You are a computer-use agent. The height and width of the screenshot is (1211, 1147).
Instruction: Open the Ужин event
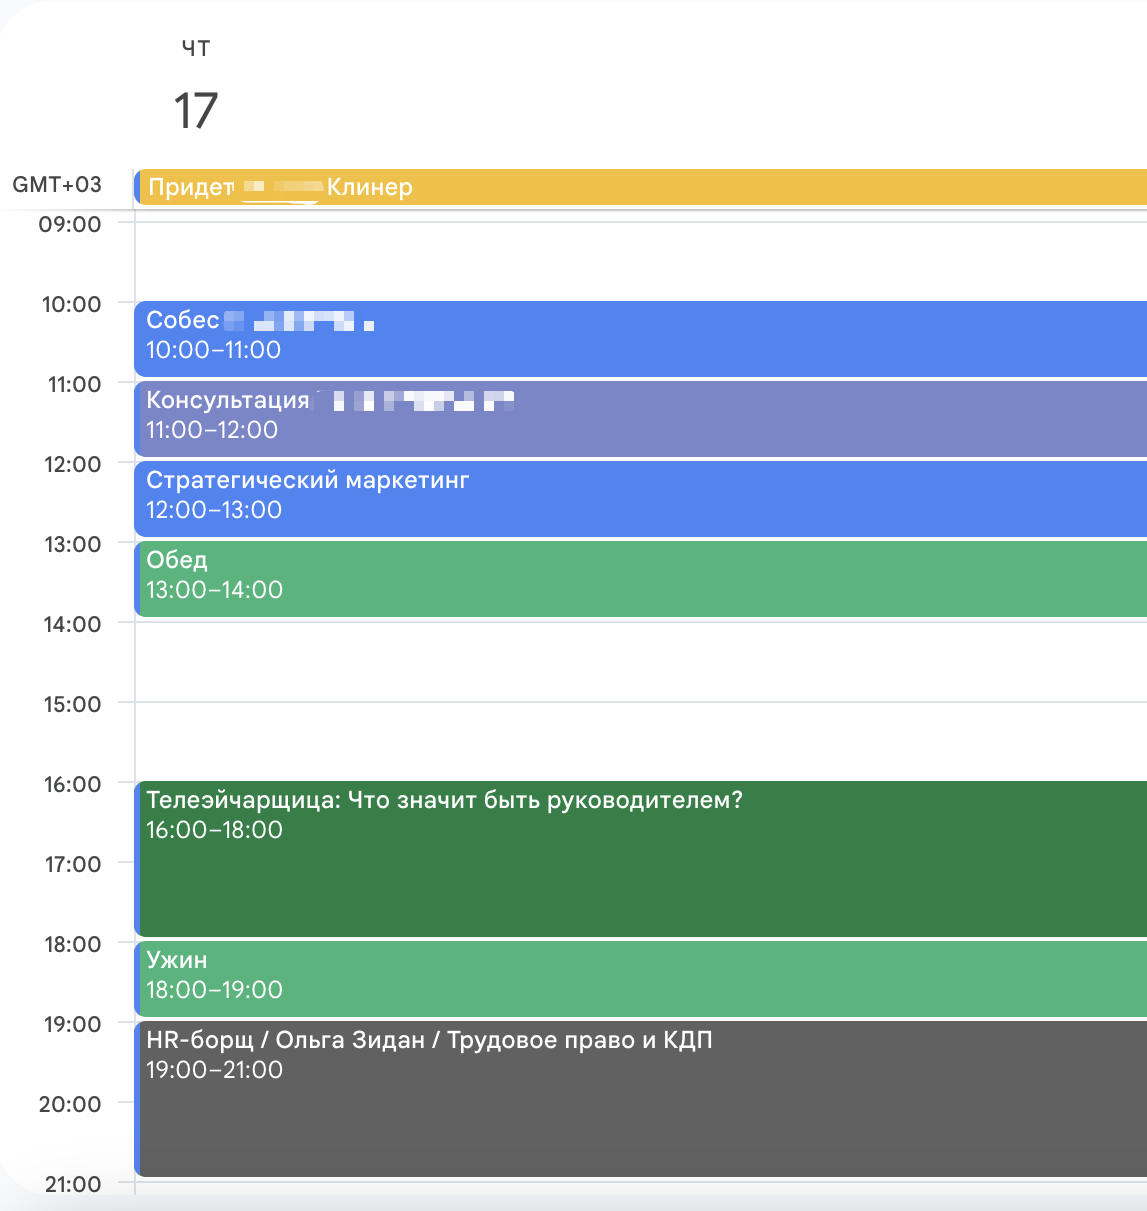pos(640,979)
